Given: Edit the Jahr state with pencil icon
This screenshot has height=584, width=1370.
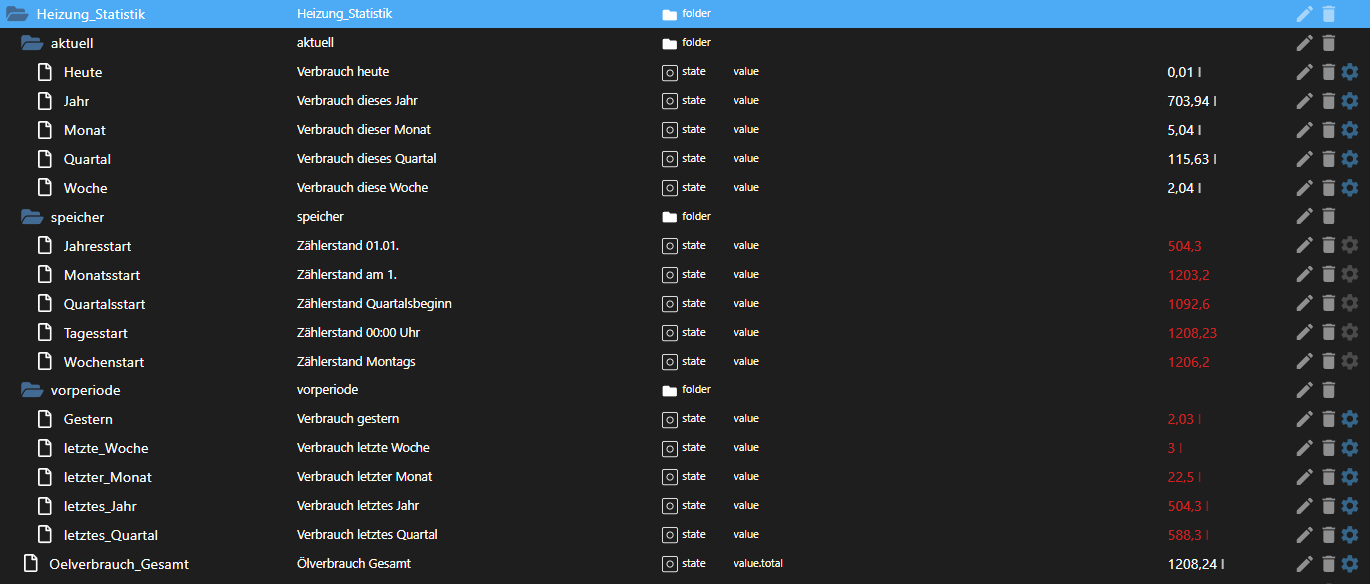Looking at the screenshot, I should point(1304,101).
